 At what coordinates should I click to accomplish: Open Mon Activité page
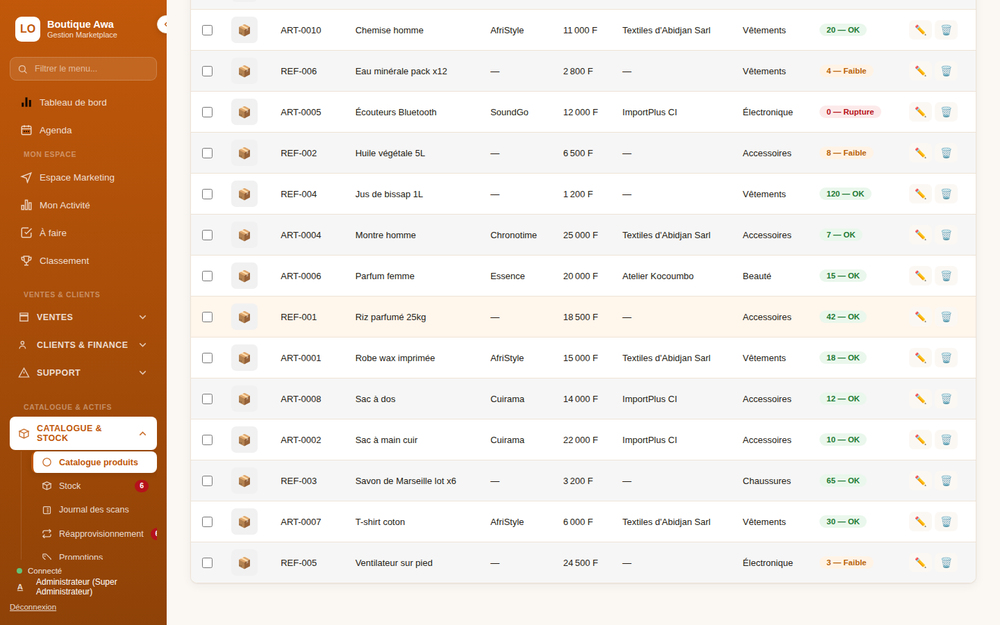[x=83, y=205]
